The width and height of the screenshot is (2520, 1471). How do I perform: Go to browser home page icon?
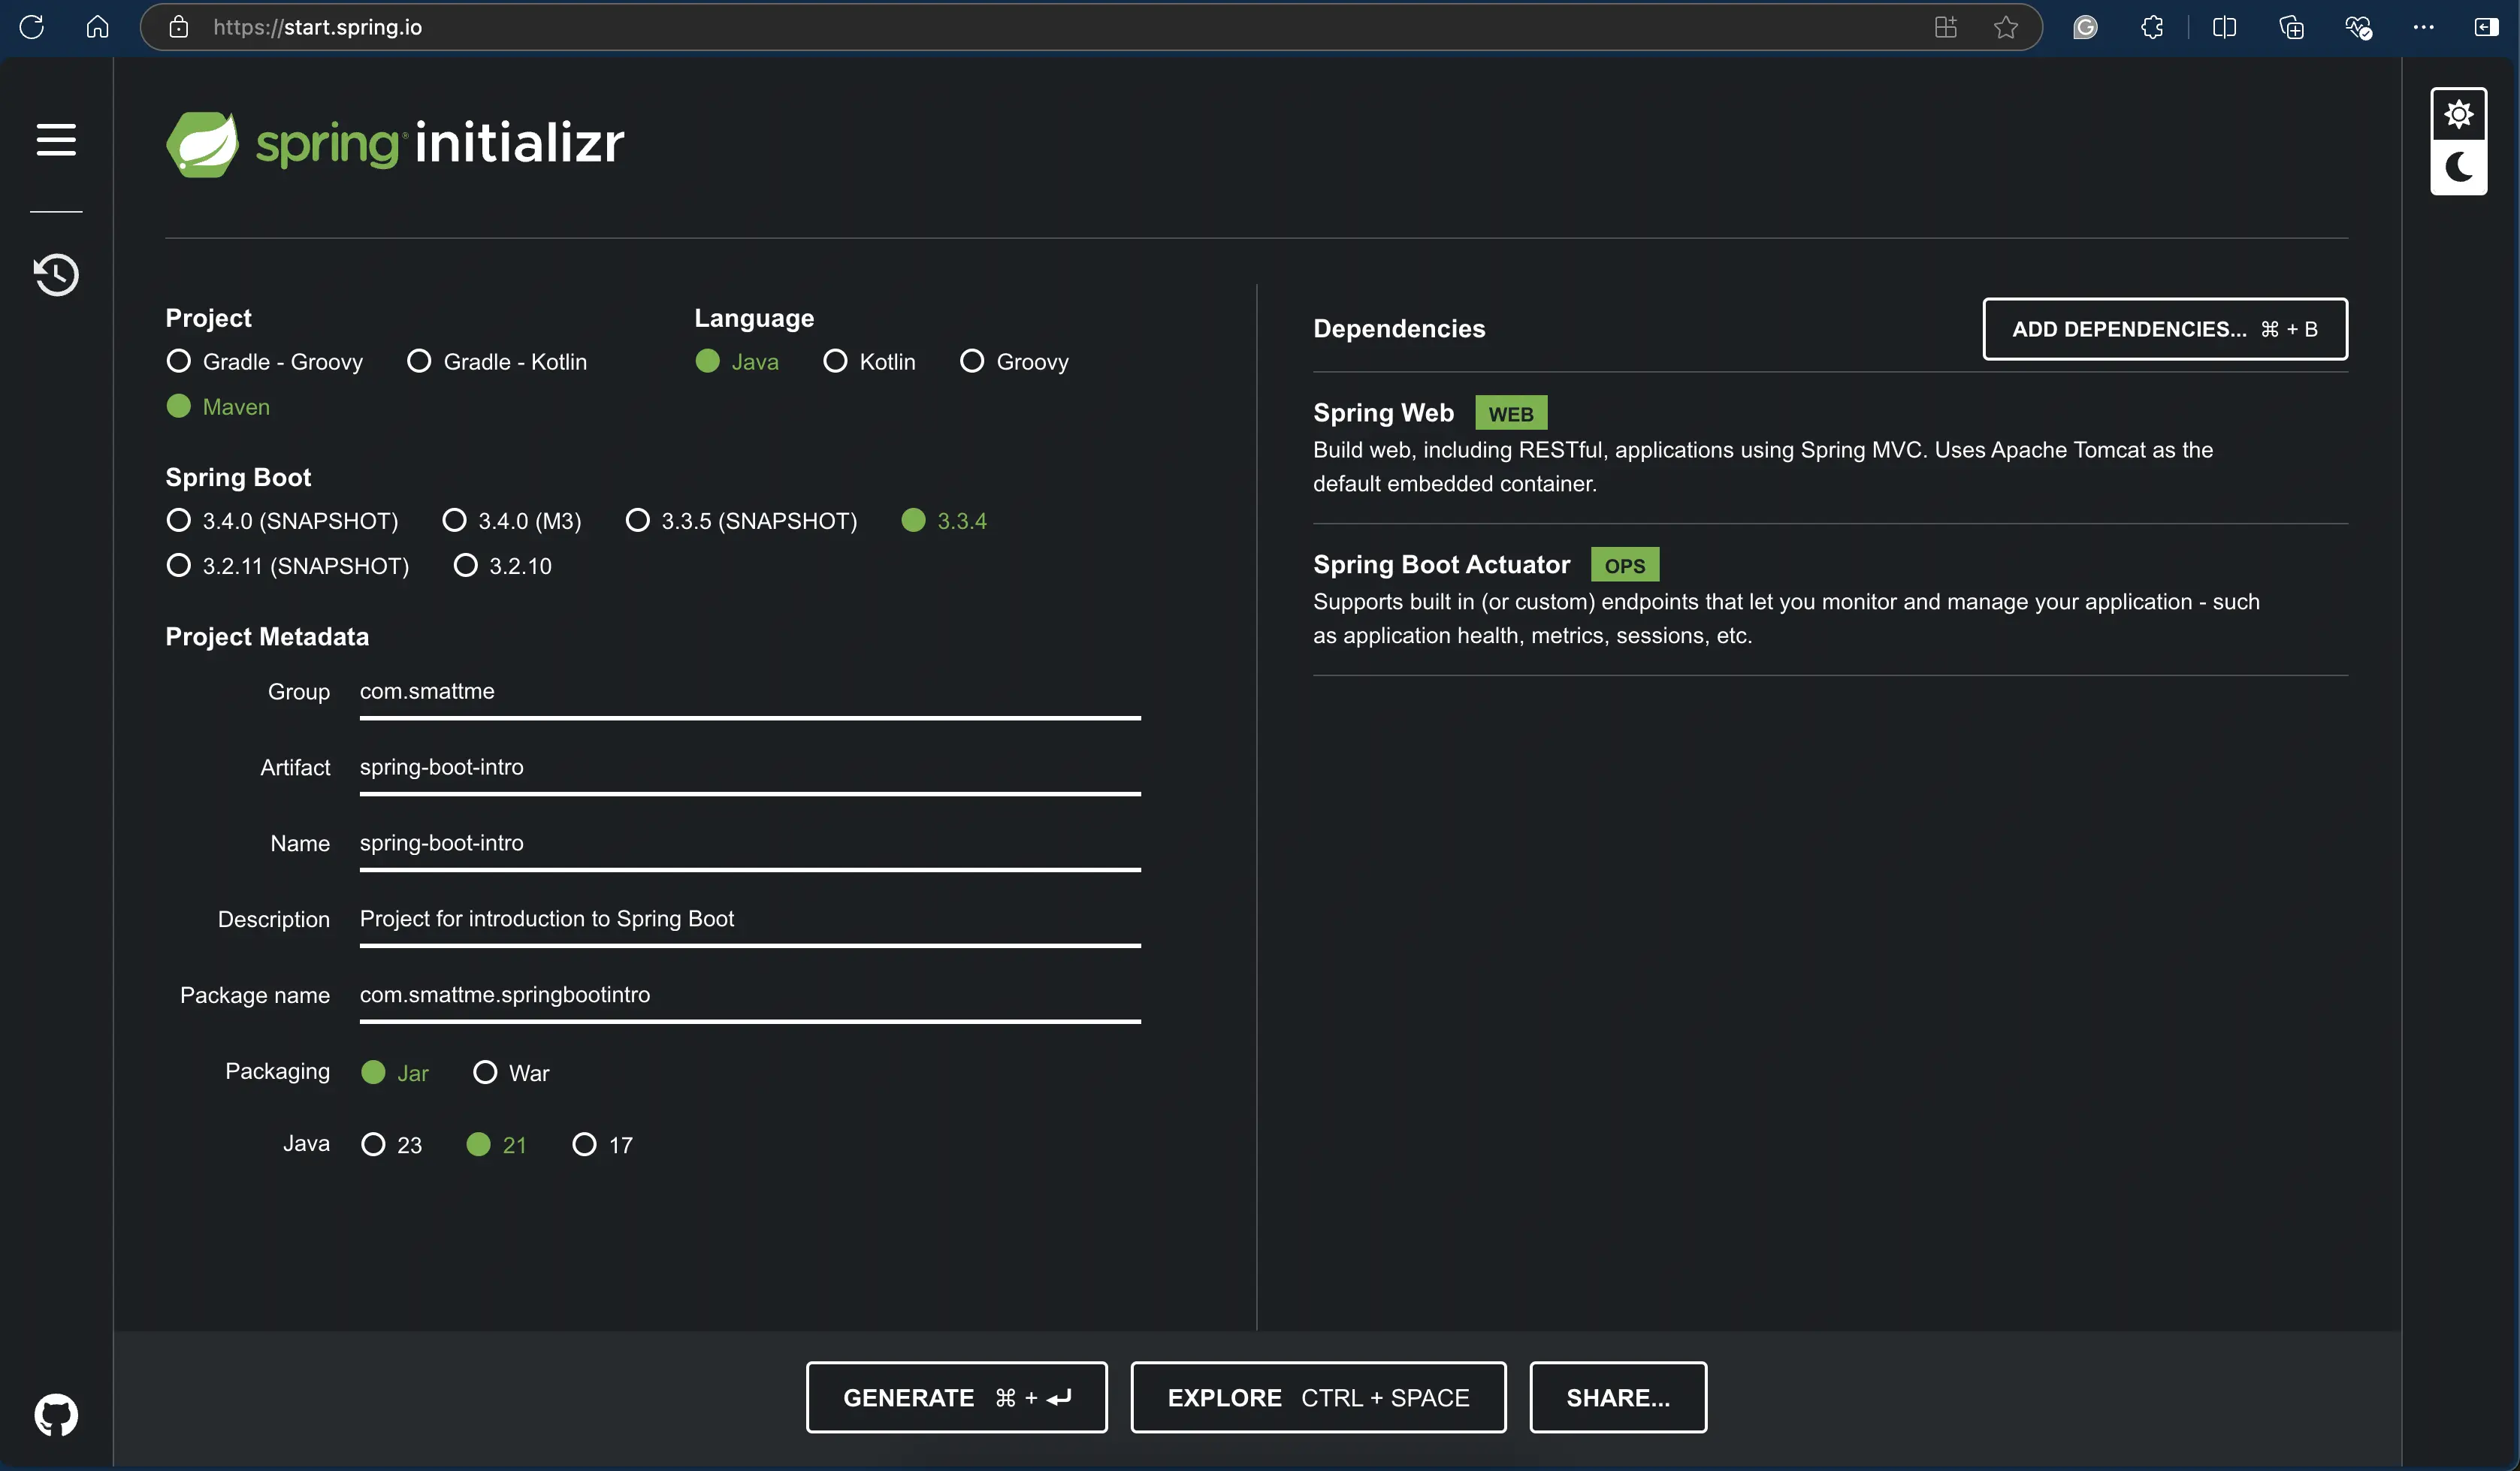(97, 27)
